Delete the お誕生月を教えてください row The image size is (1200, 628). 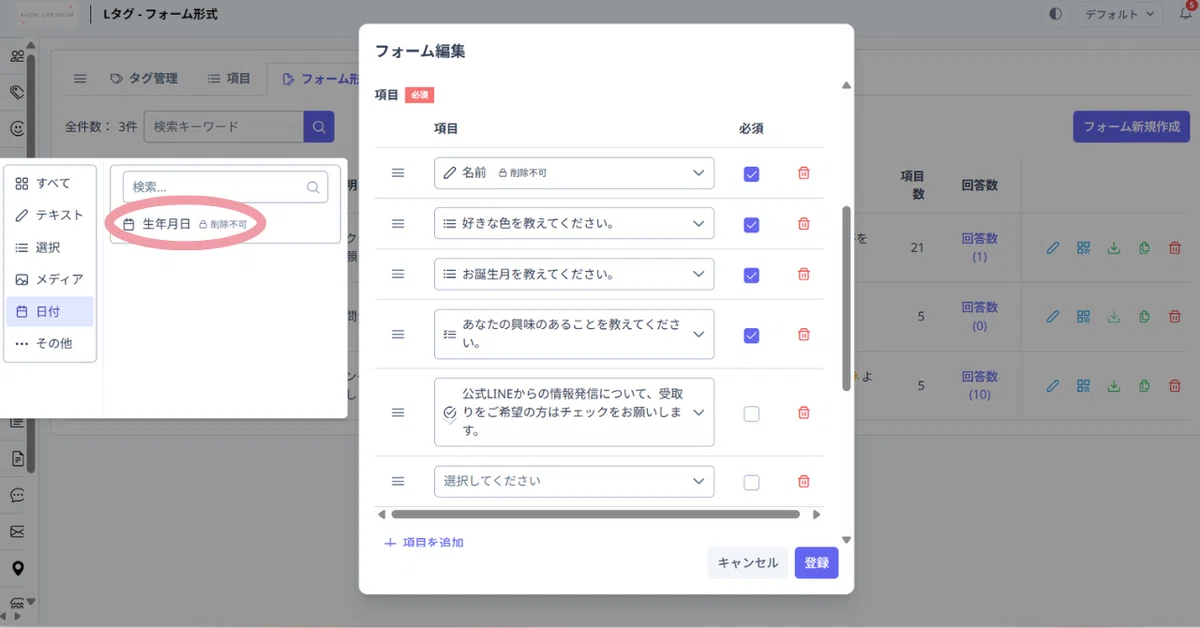click(x=803, y=274)
